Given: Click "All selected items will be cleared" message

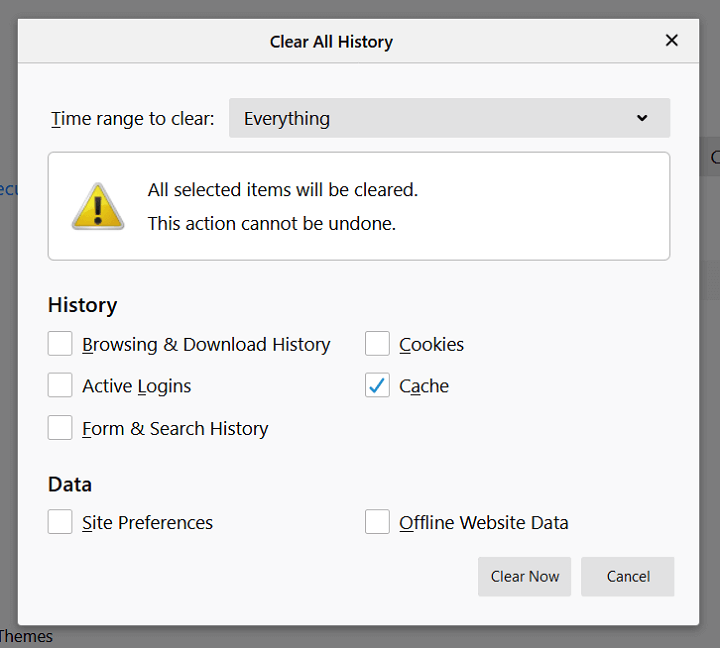Looking at the screenshot, I should (283, 190).
